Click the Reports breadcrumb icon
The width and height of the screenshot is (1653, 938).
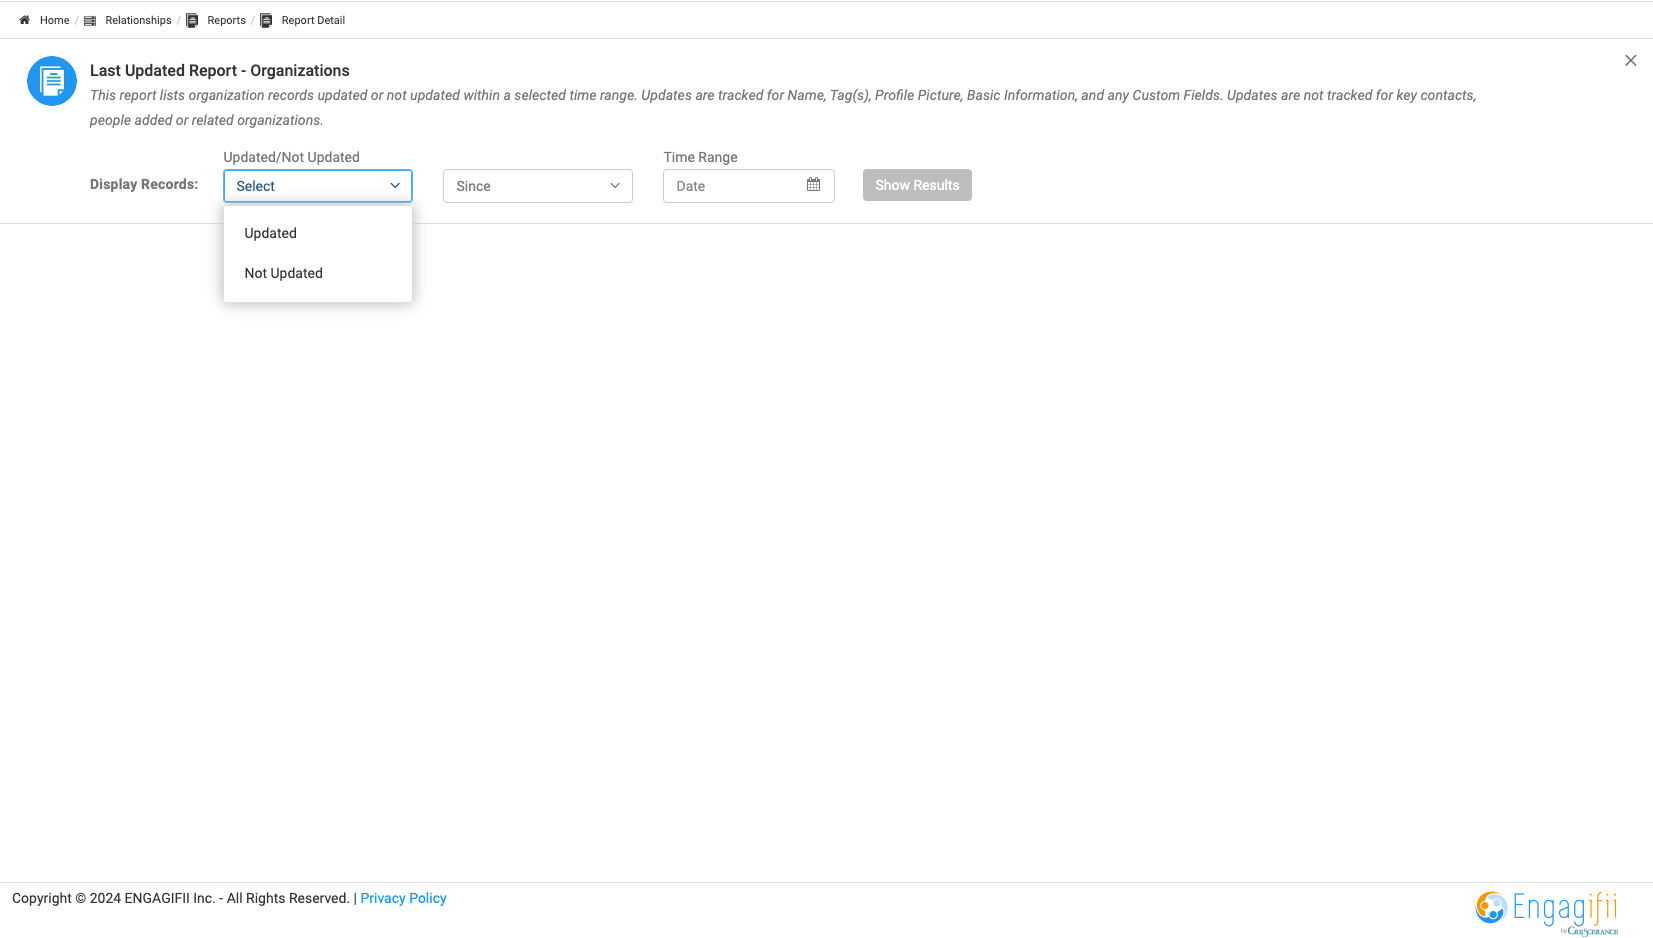pos(192,20)
